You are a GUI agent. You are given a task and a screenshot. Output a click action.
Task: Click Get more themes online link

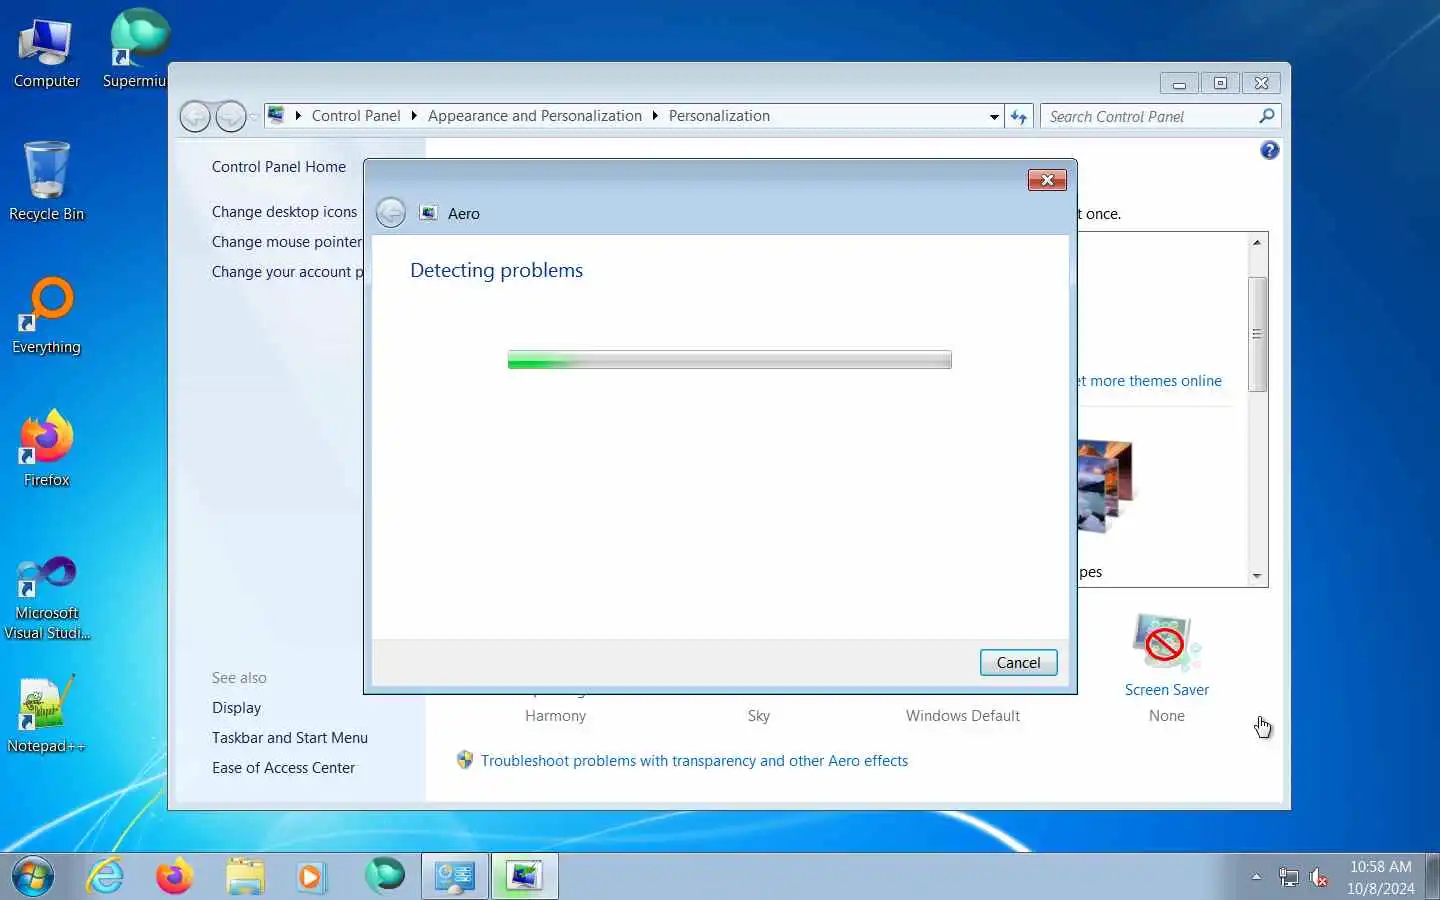[x=1150, y=381]
